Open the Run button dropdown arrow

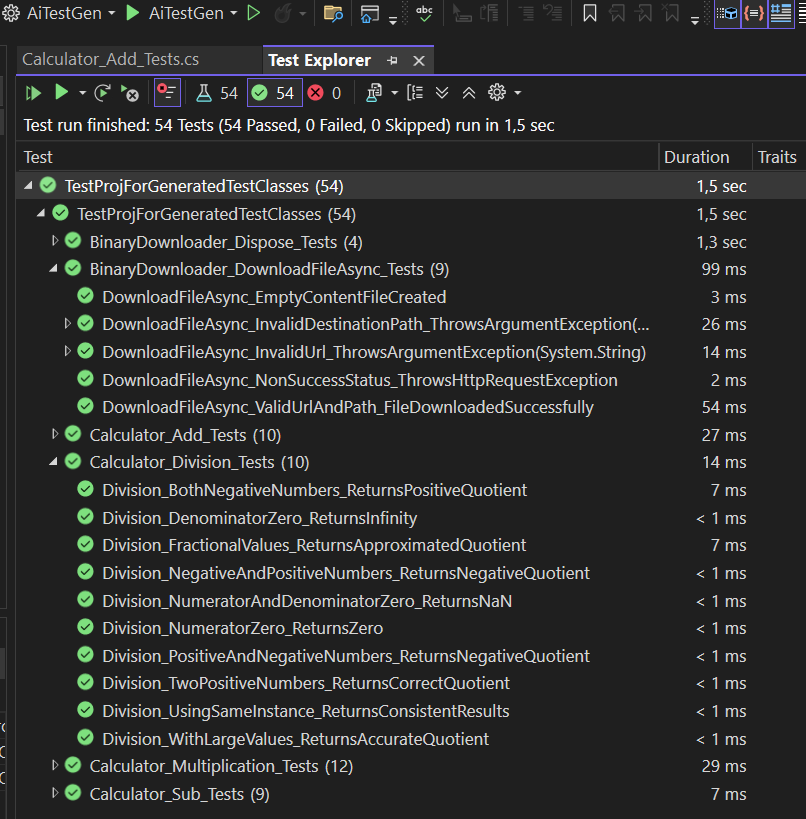click(81, 93)
